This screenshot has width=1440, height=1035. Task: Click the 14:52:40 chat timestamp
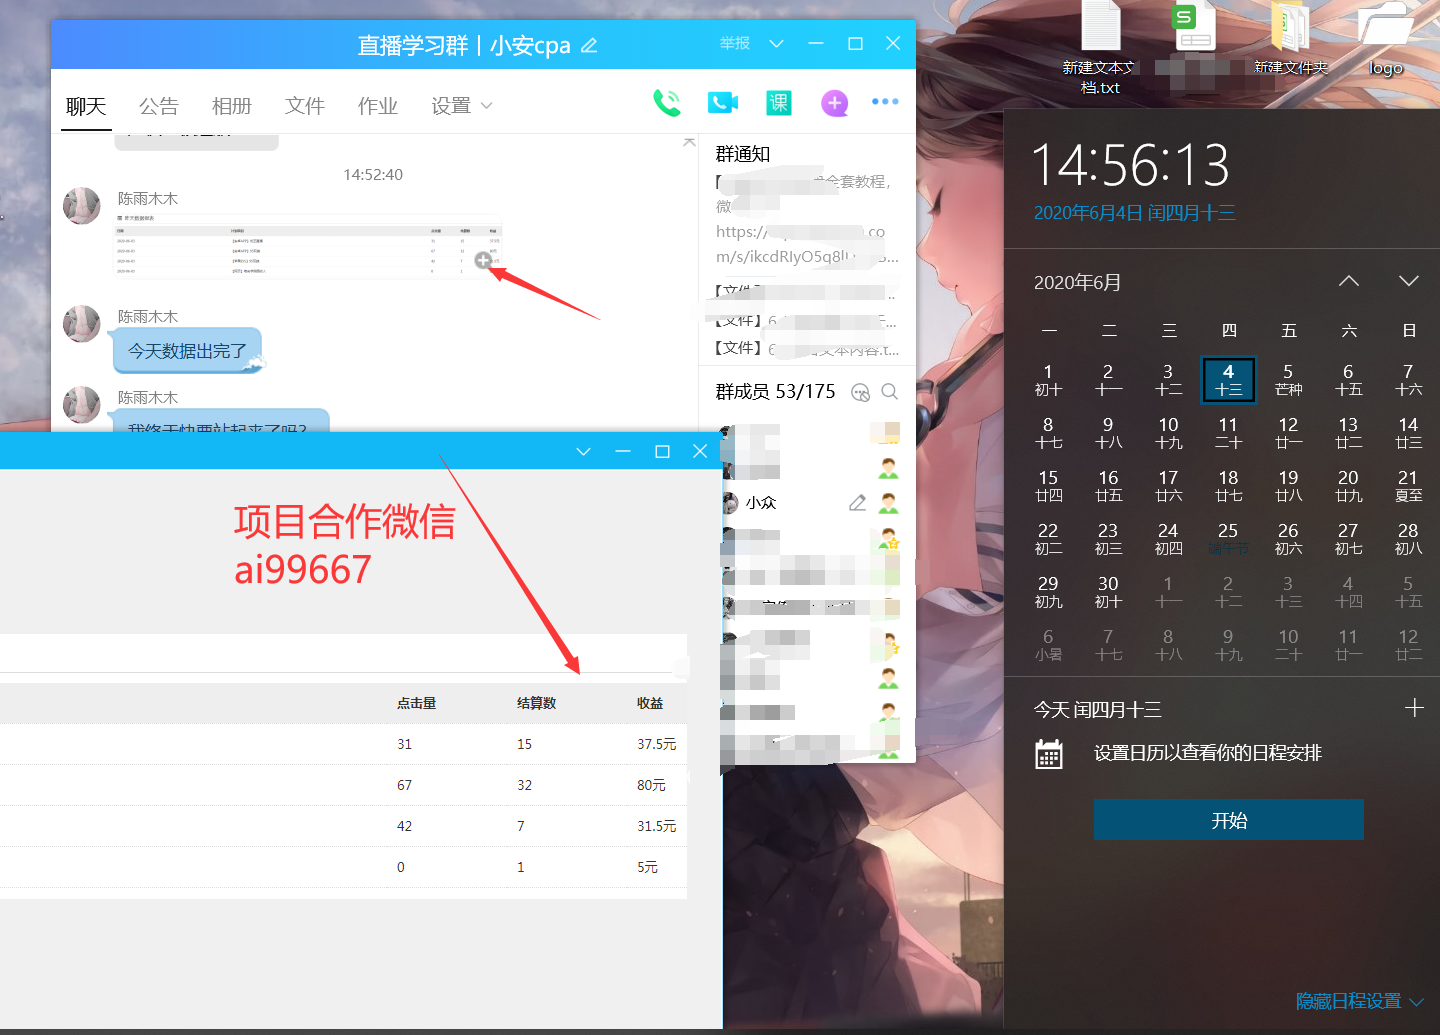[373, 175]
